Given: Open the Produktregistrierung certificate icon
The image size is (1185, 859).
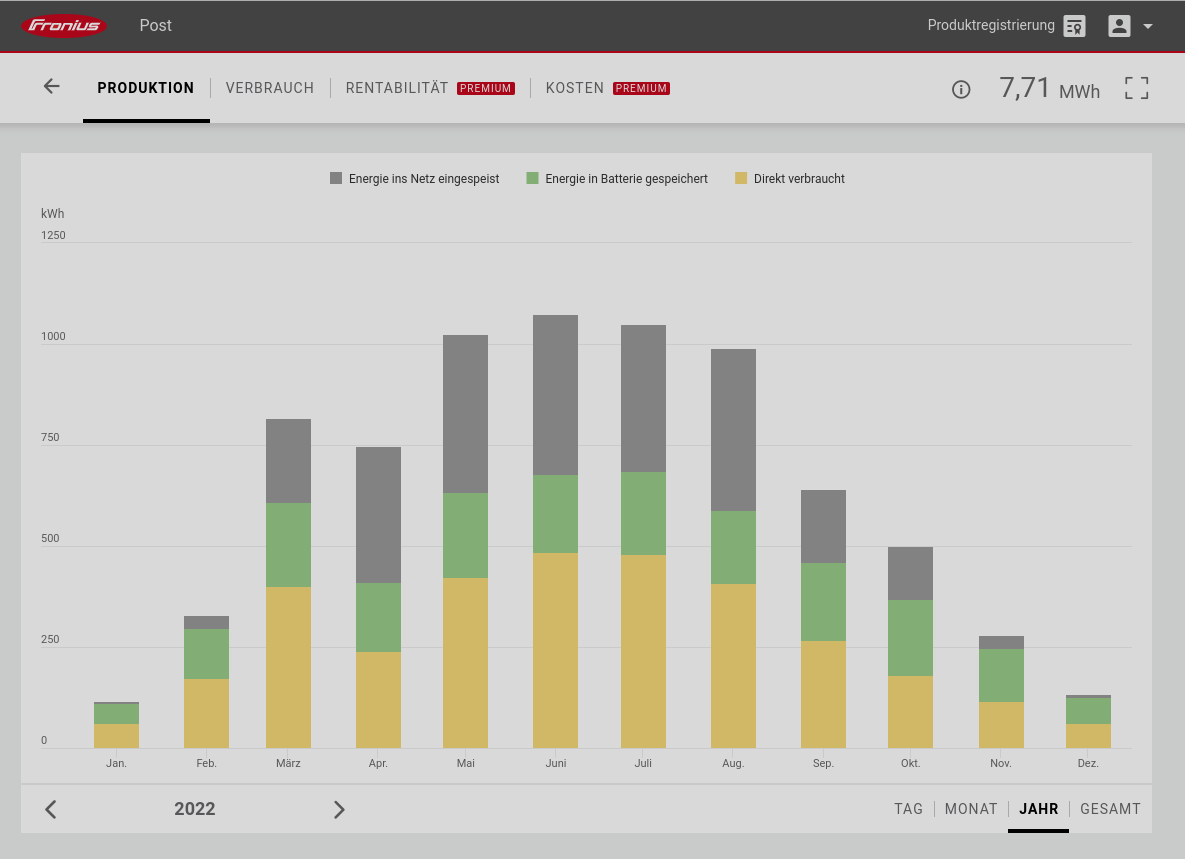Looking at the screenshot, I should 1074,26.
